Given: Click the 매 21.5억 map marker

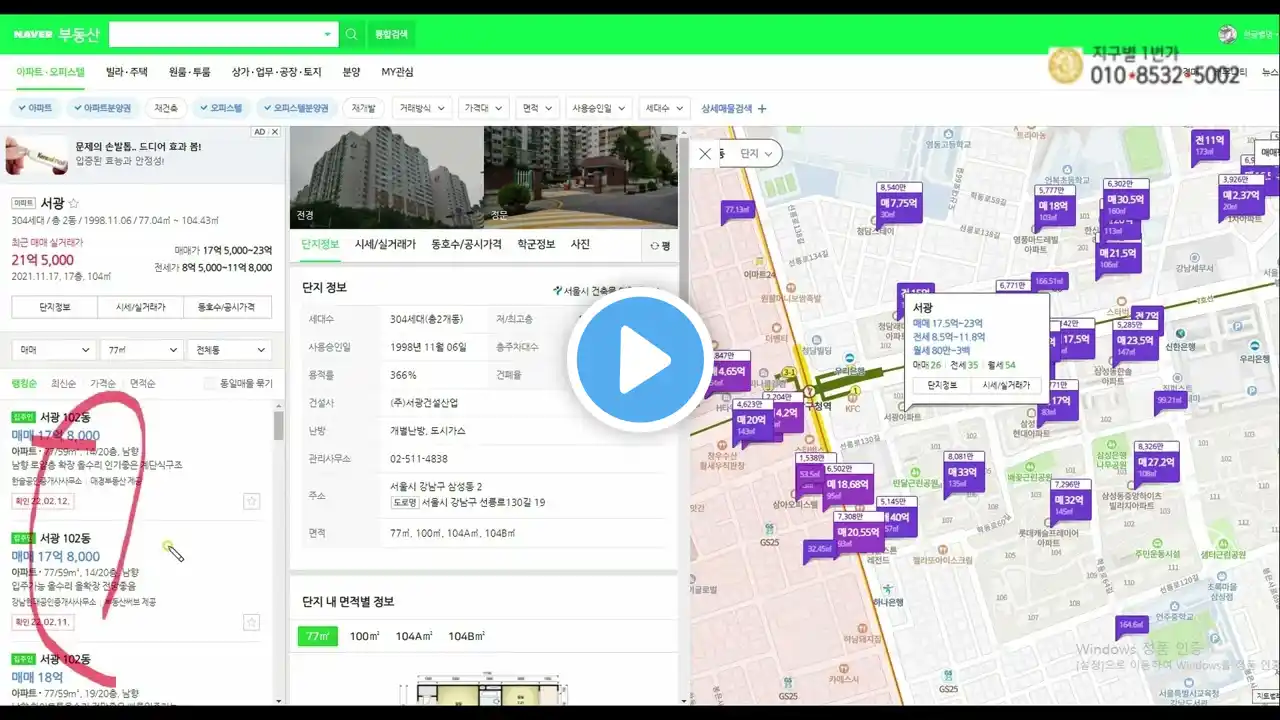Looking at the screenshot, I should (x=1117, y=258).
